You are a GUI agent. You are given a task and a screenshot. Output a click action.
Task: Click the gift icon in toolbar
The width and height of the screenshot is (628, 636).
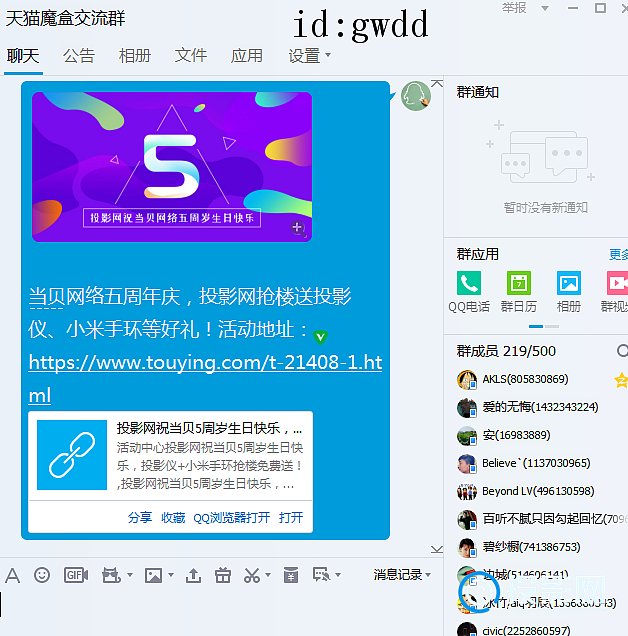[x=223, y=575]
